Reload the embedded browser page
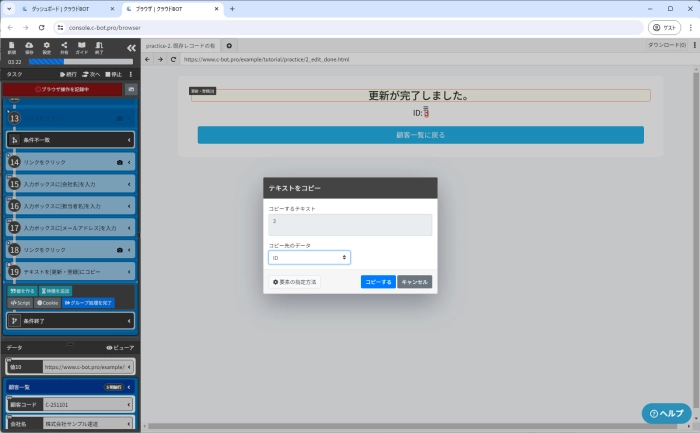Image resolution: width=700 pixels, height=433 pixels. pyautogui.click(x=173, y=60)
